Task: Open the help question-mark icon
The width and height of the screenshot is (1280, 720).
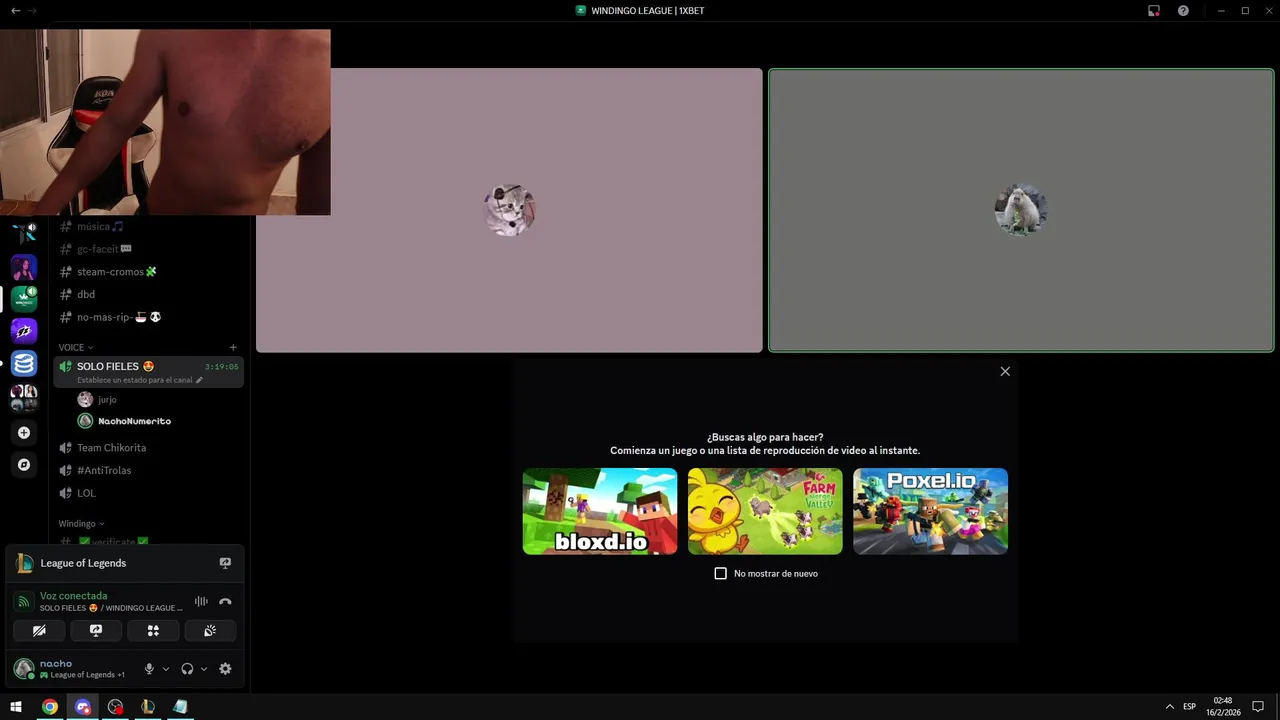Action: click(x=1183, y=10)
